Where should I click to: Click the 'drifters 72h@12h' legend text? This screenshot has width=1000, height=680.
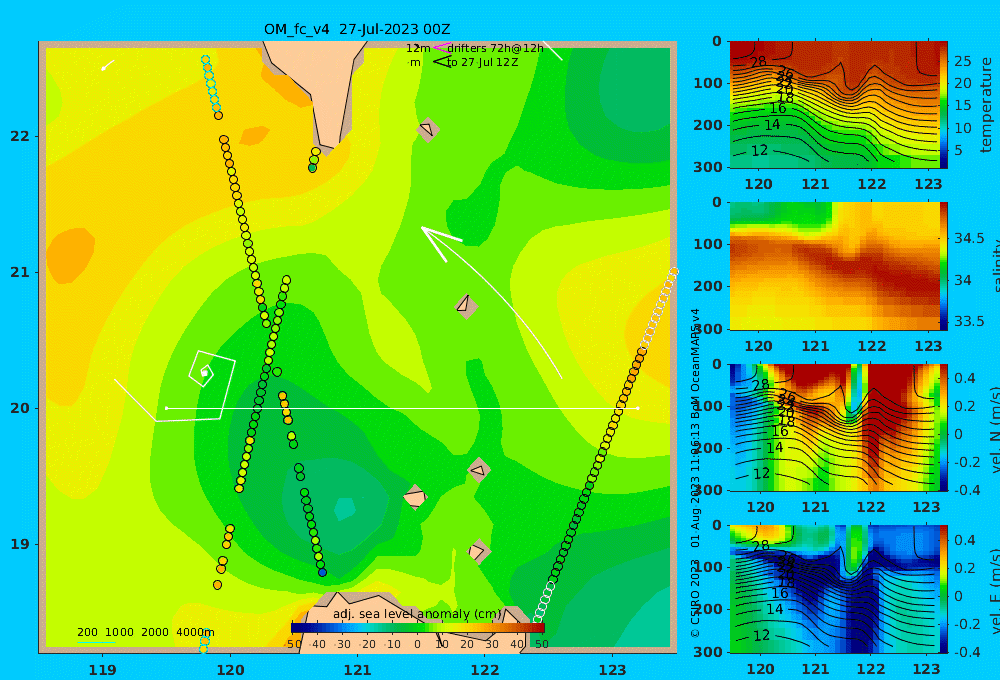tap(496, 48)
